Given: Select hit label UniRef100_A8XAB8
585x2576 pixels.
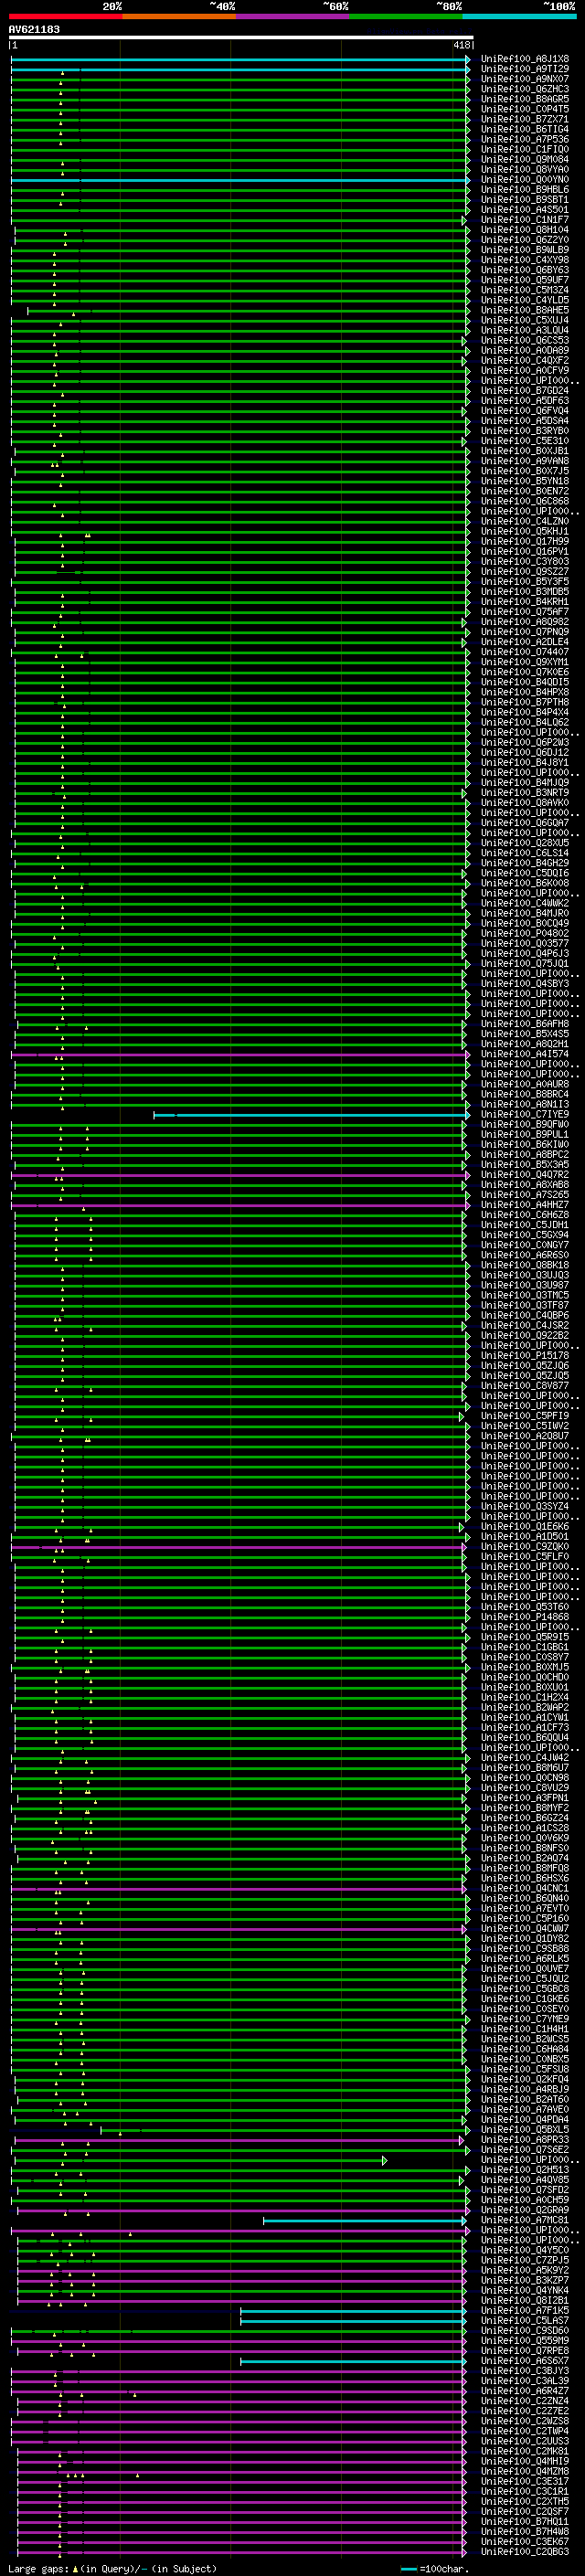Looking at the screenshot, I should click(524, 1184).
